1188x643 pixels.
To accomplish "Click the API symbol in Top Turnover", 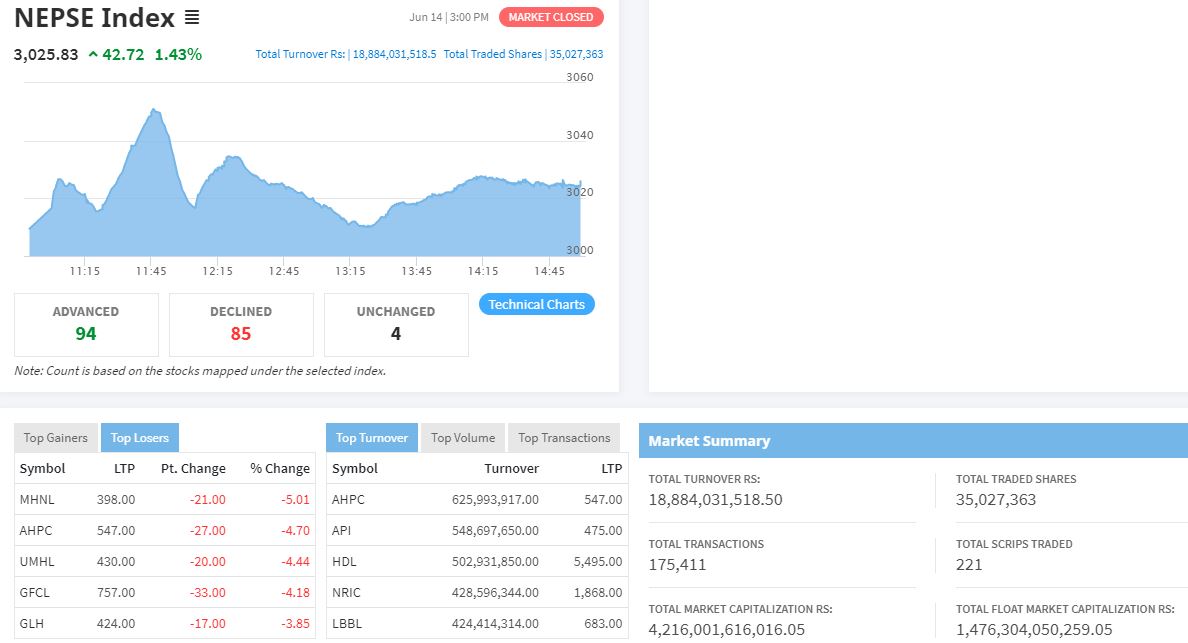I will click(x=341, y=531).
